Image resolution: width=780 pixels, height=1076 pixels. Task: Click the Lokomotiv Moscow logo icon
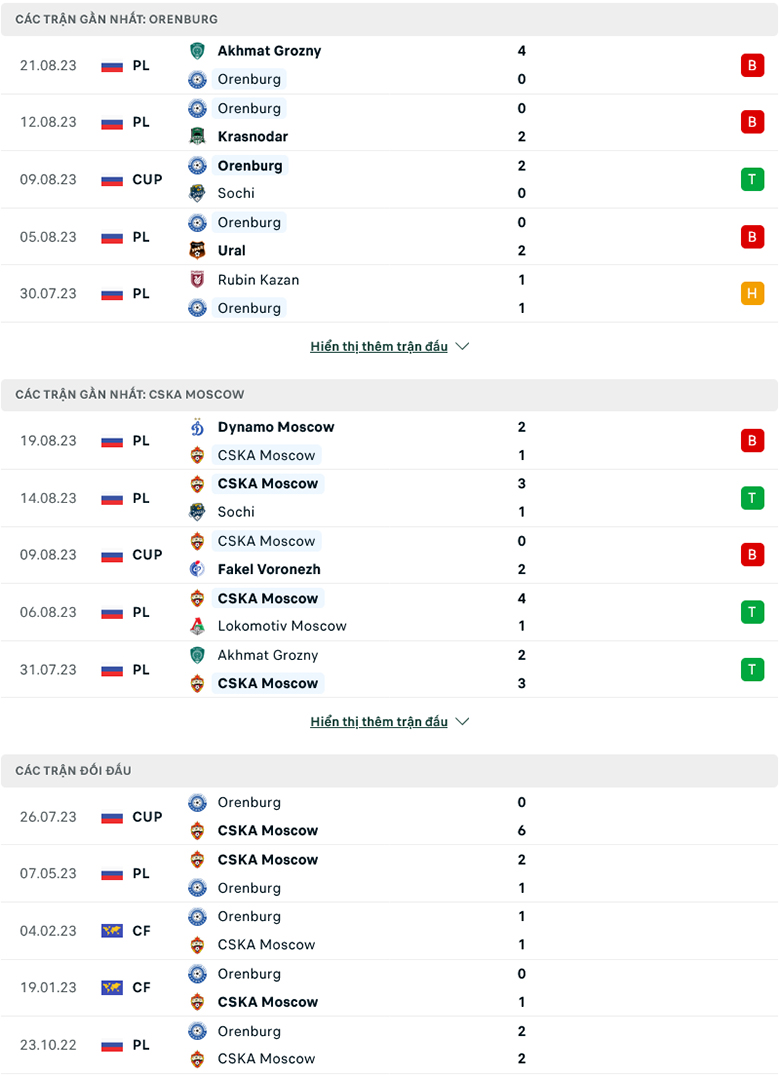click(197, 626)
